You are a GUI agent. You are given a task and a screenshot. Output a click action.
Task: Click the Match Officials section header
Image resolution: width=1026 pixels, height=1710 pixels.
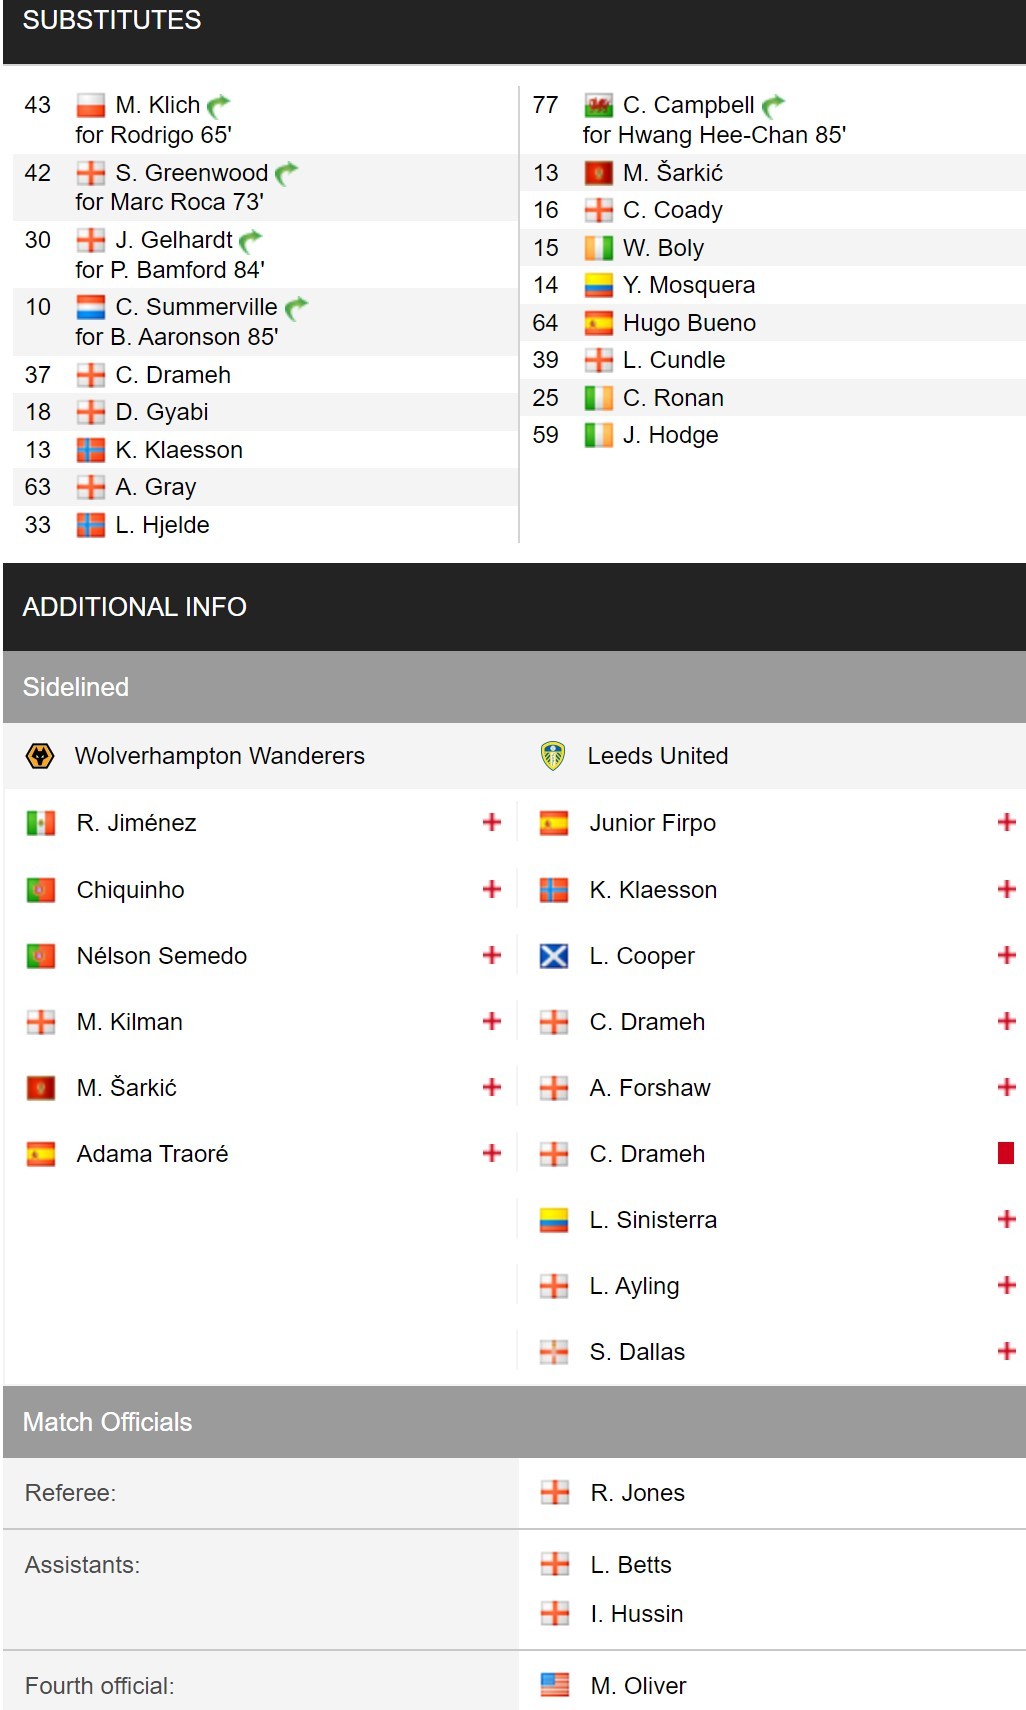point(514,1422)
